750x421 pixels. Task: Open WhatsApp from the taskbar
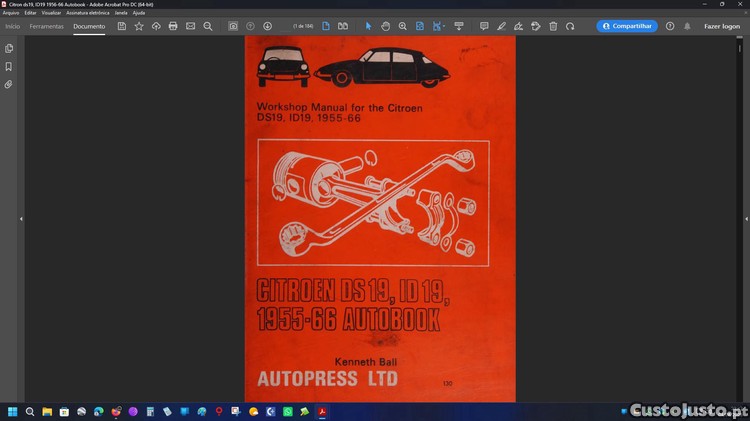(x=287, y=411)
